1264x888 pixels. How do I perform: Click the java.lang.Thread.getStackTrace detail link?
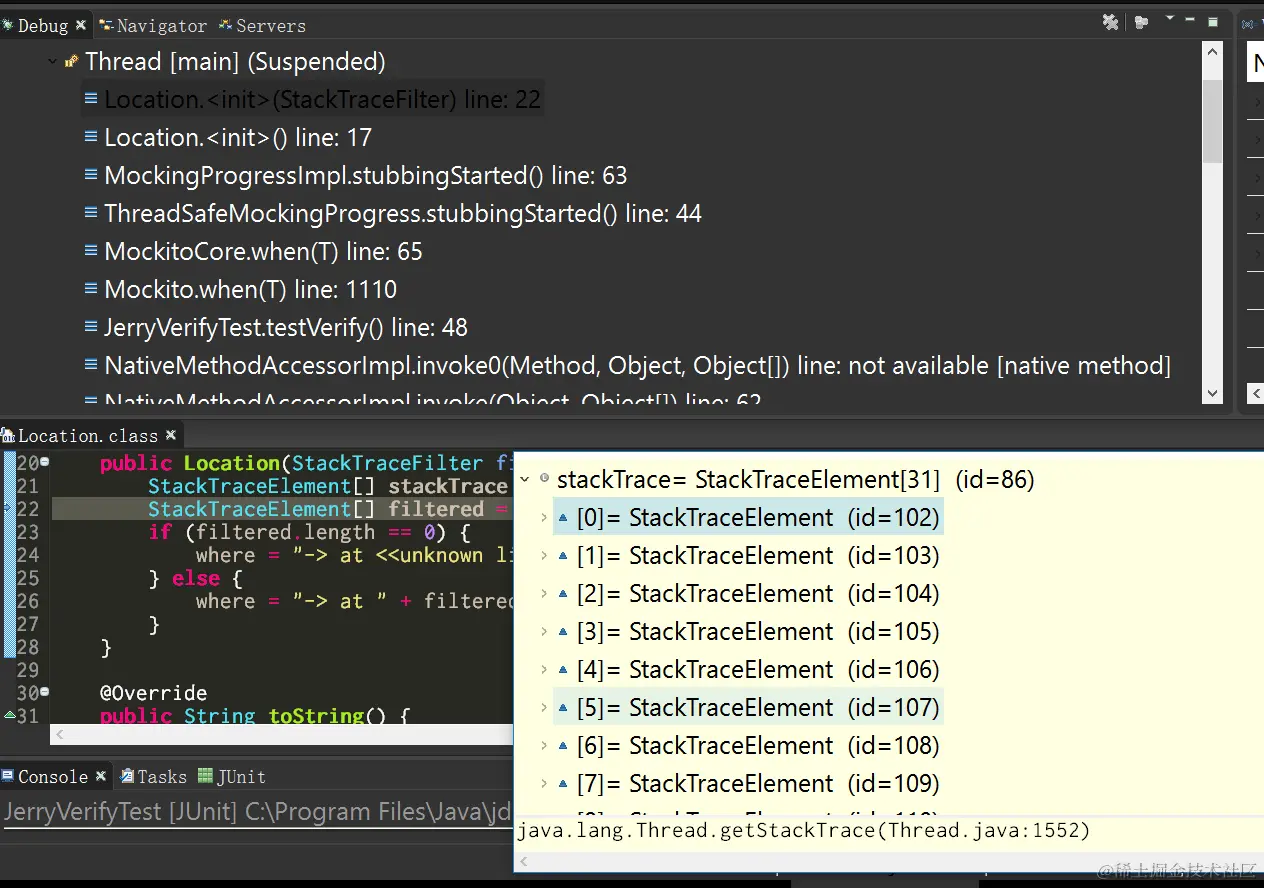[800, 830]
